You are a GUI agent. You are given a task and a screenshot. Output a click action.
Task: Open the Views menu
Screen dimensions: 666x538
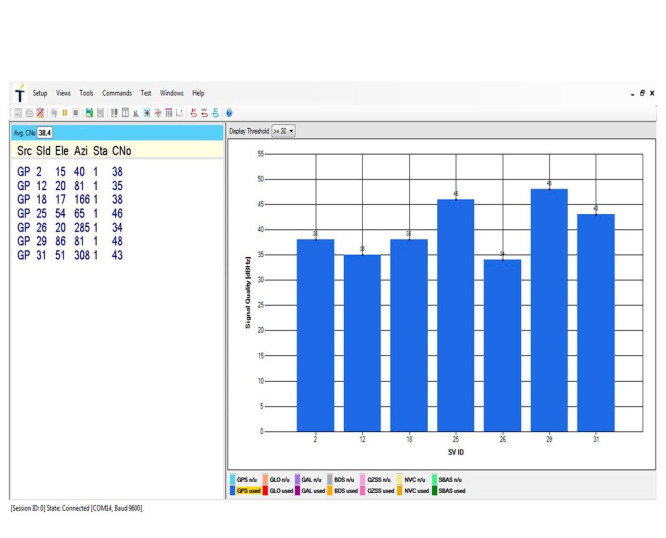pyautogui.click(x=63, y=93)
